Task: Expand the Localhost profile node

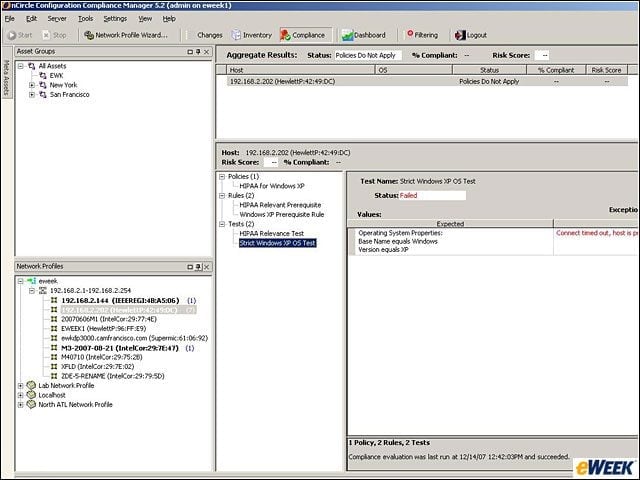Action: [20, 395]
